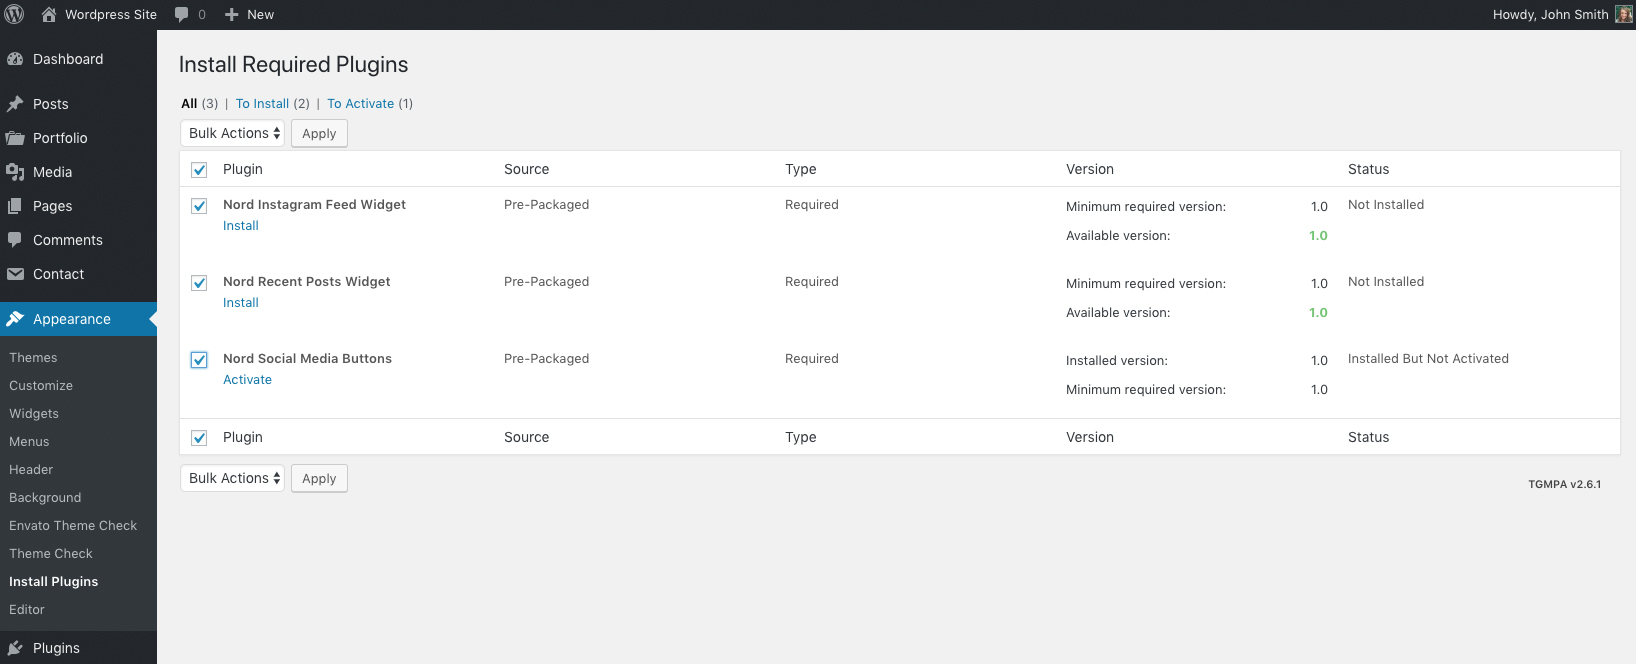Screen dimensions: 1636x664
Task: Click Nord Instagram Feed Widget plugin name
Action: [314, 205]
